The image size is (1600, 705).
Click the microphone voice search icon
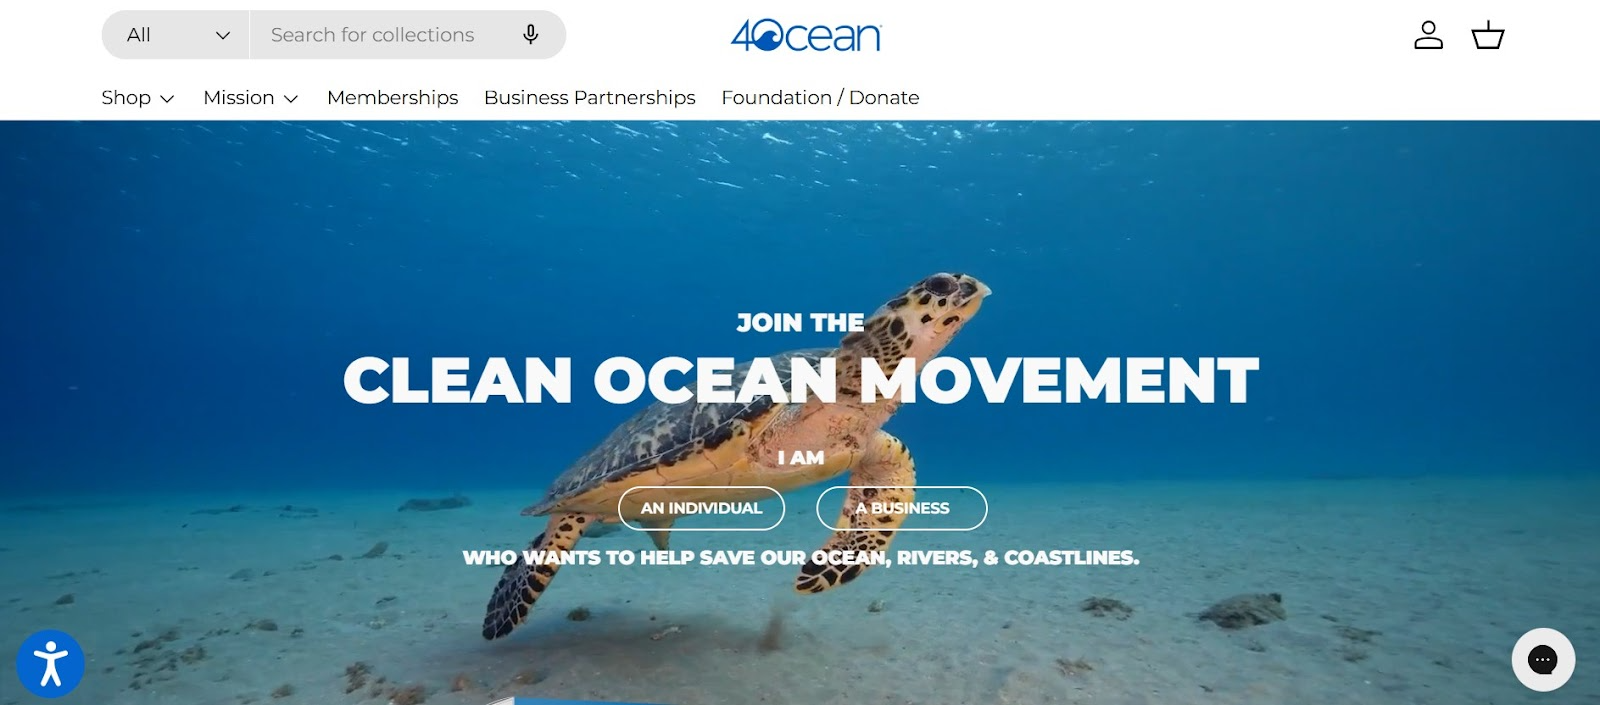[x=531, y=35]
